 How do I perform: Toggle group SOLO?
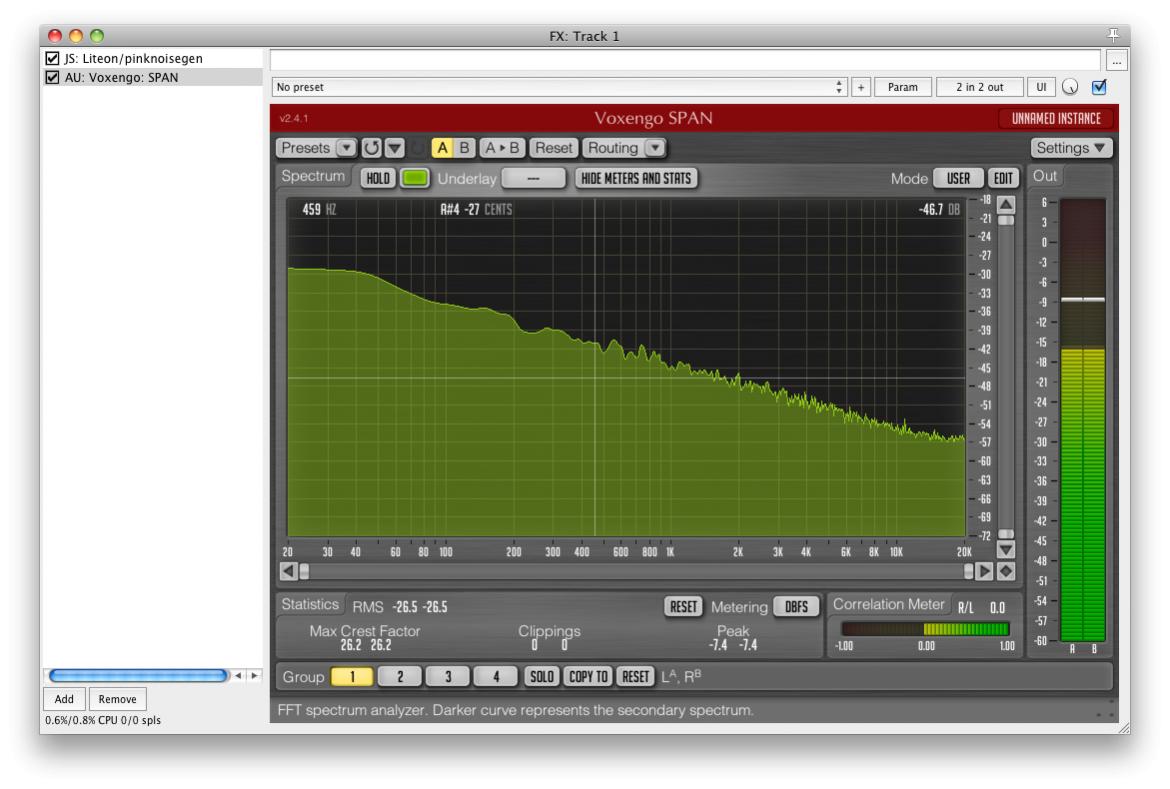541,676
